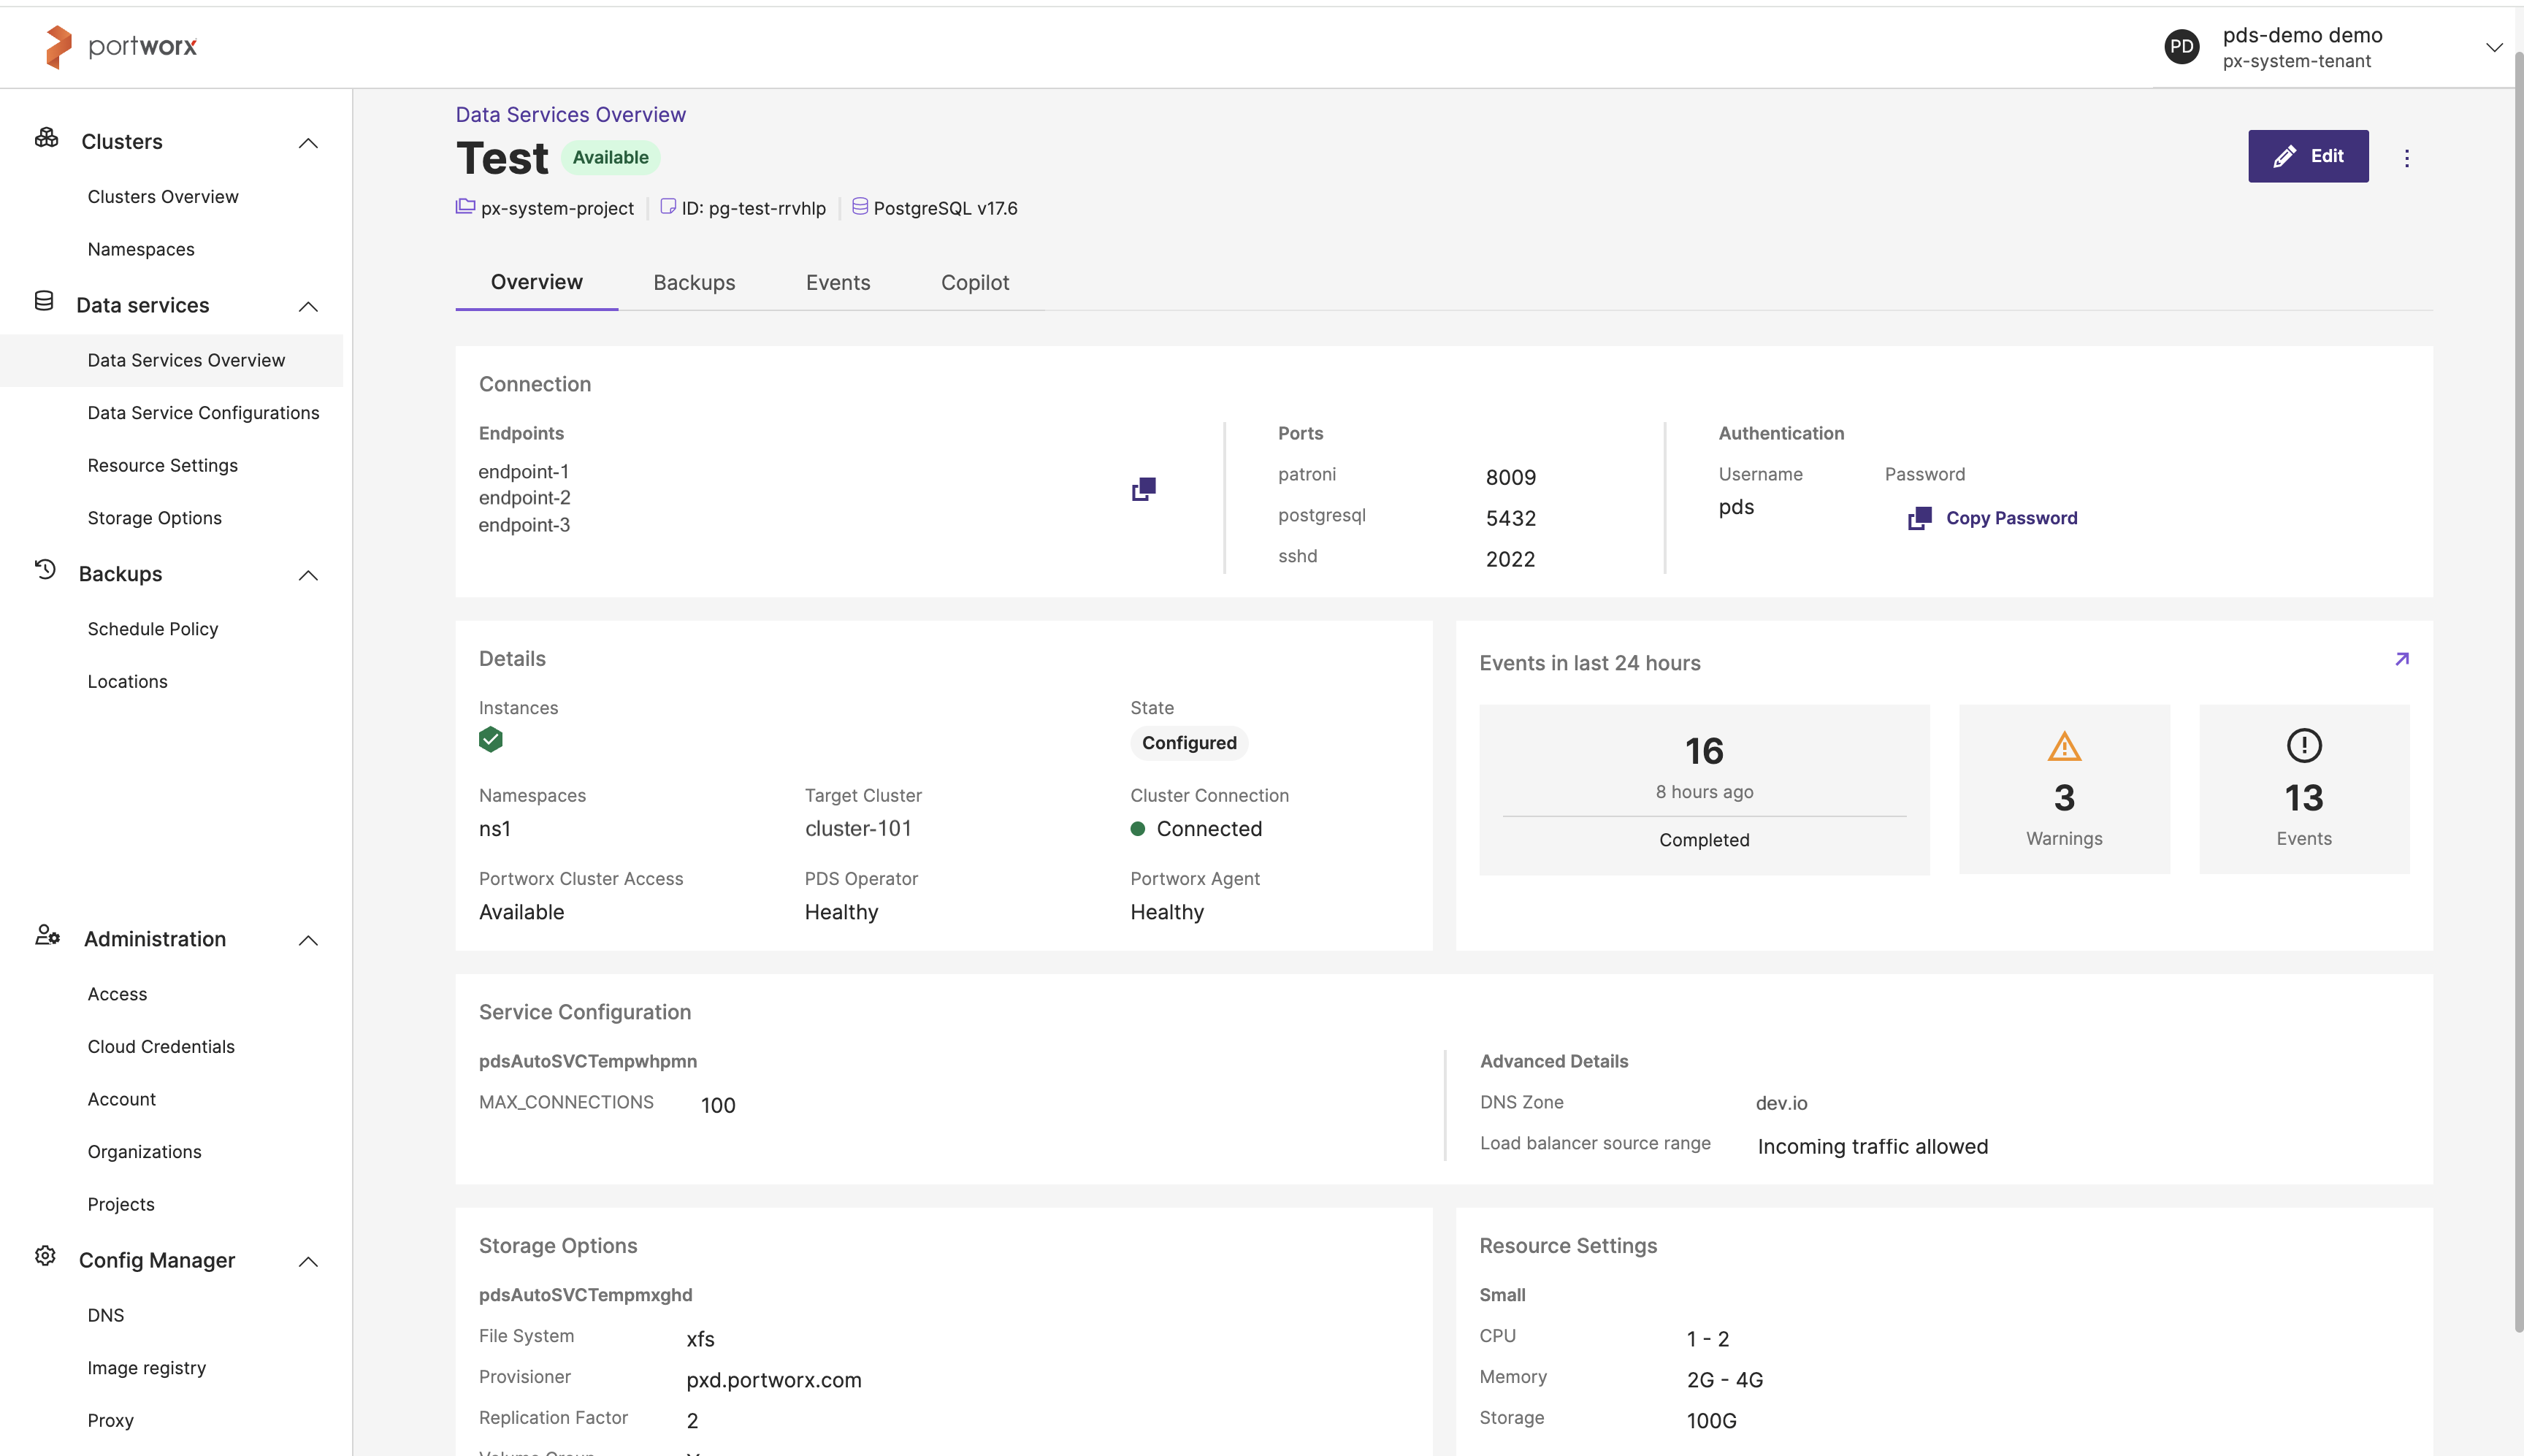
Task: Open the user account dropdown chevron
Action: pos(2493,47)
